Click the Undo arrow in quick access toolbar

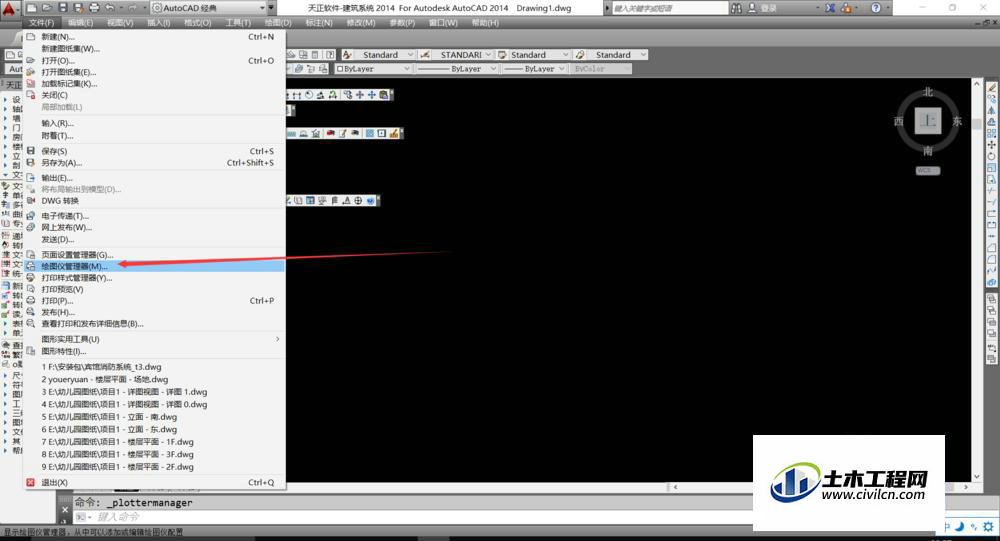point(109,8)
